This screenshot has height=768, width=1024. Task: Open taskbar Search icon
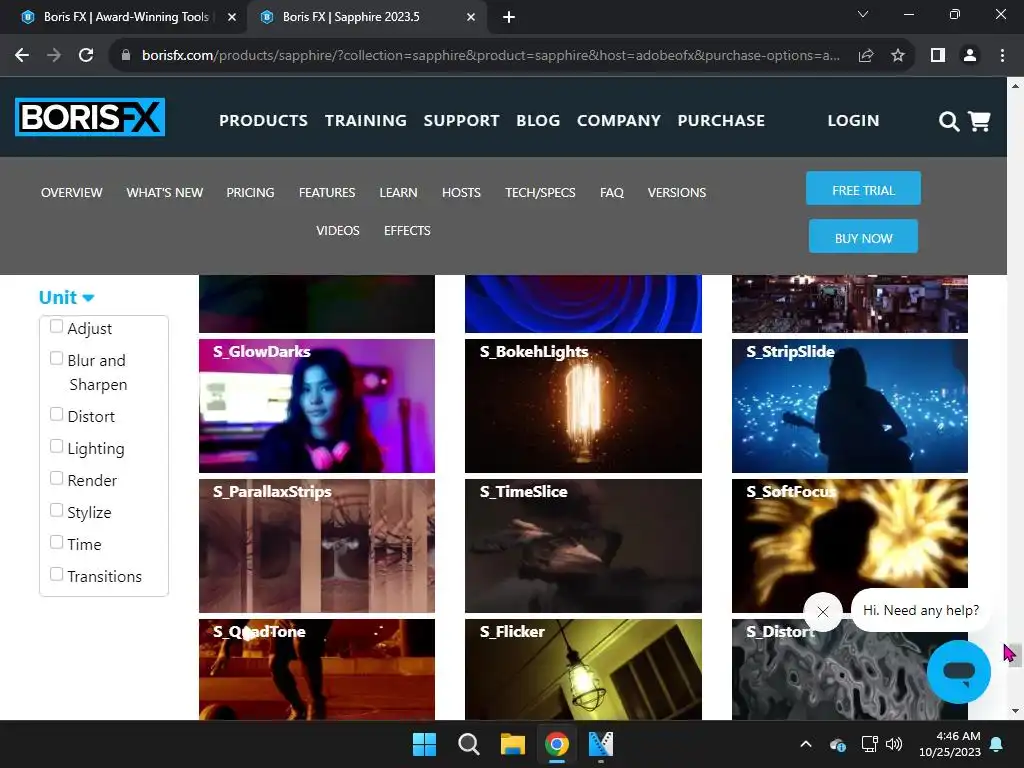pos(468,744)
